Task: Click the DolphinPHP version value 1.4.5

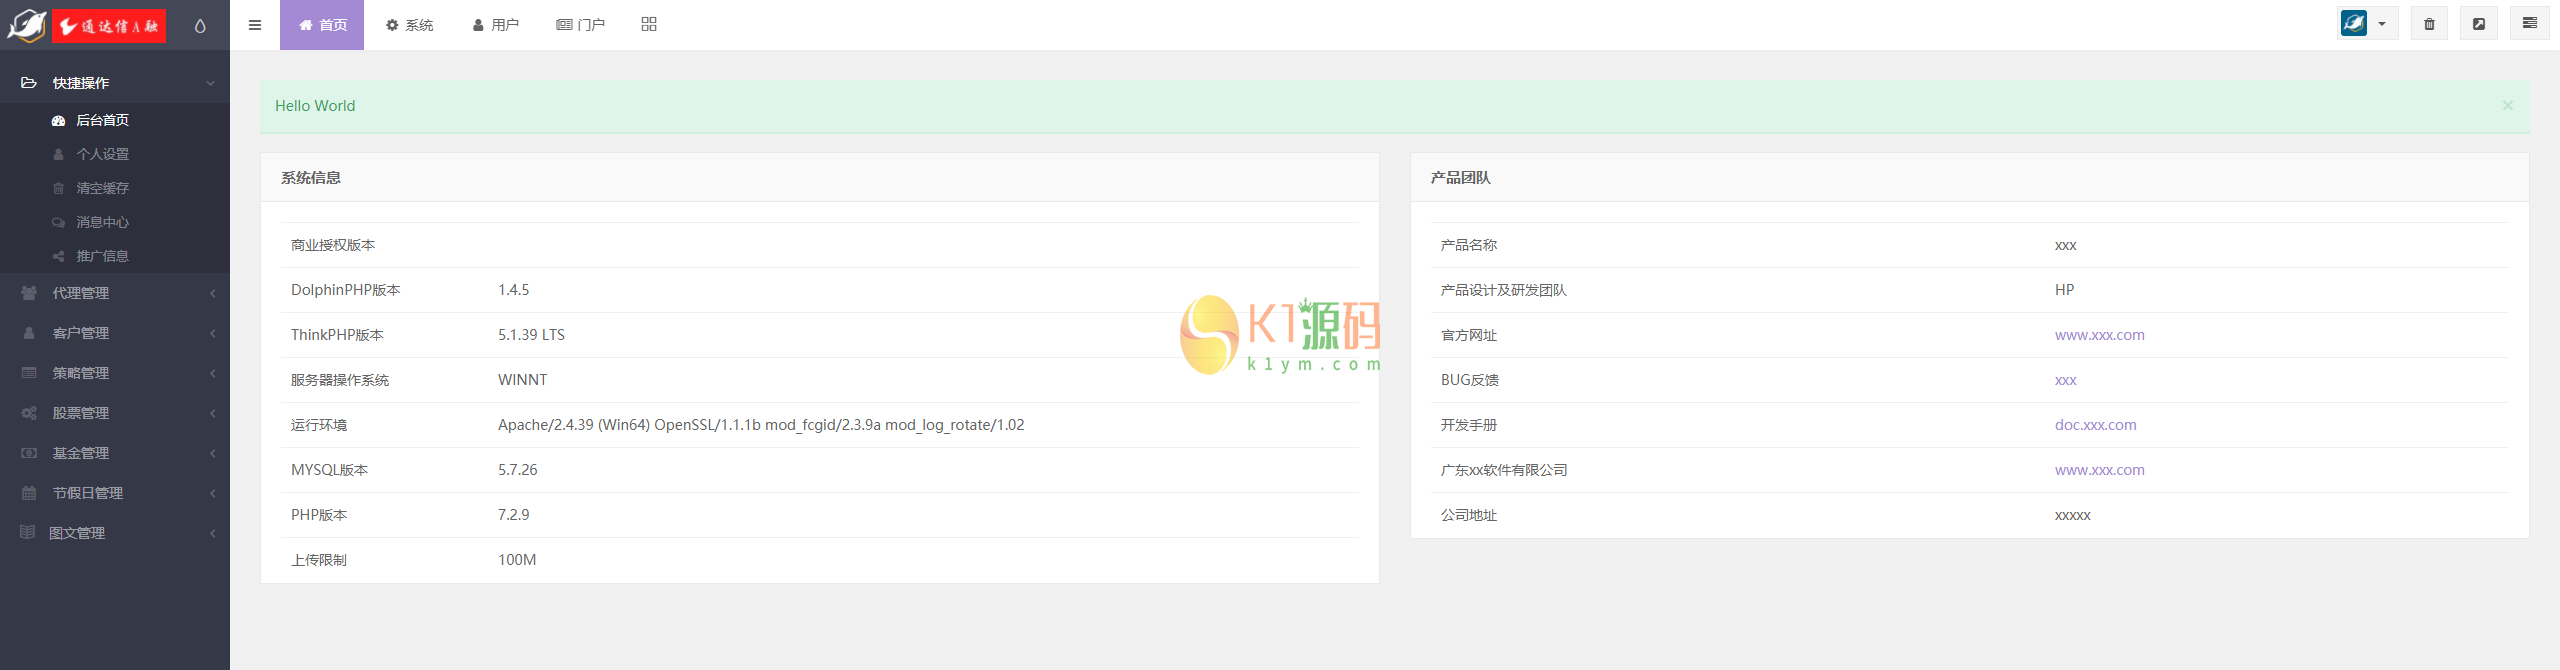Action: tap(513, 290)
